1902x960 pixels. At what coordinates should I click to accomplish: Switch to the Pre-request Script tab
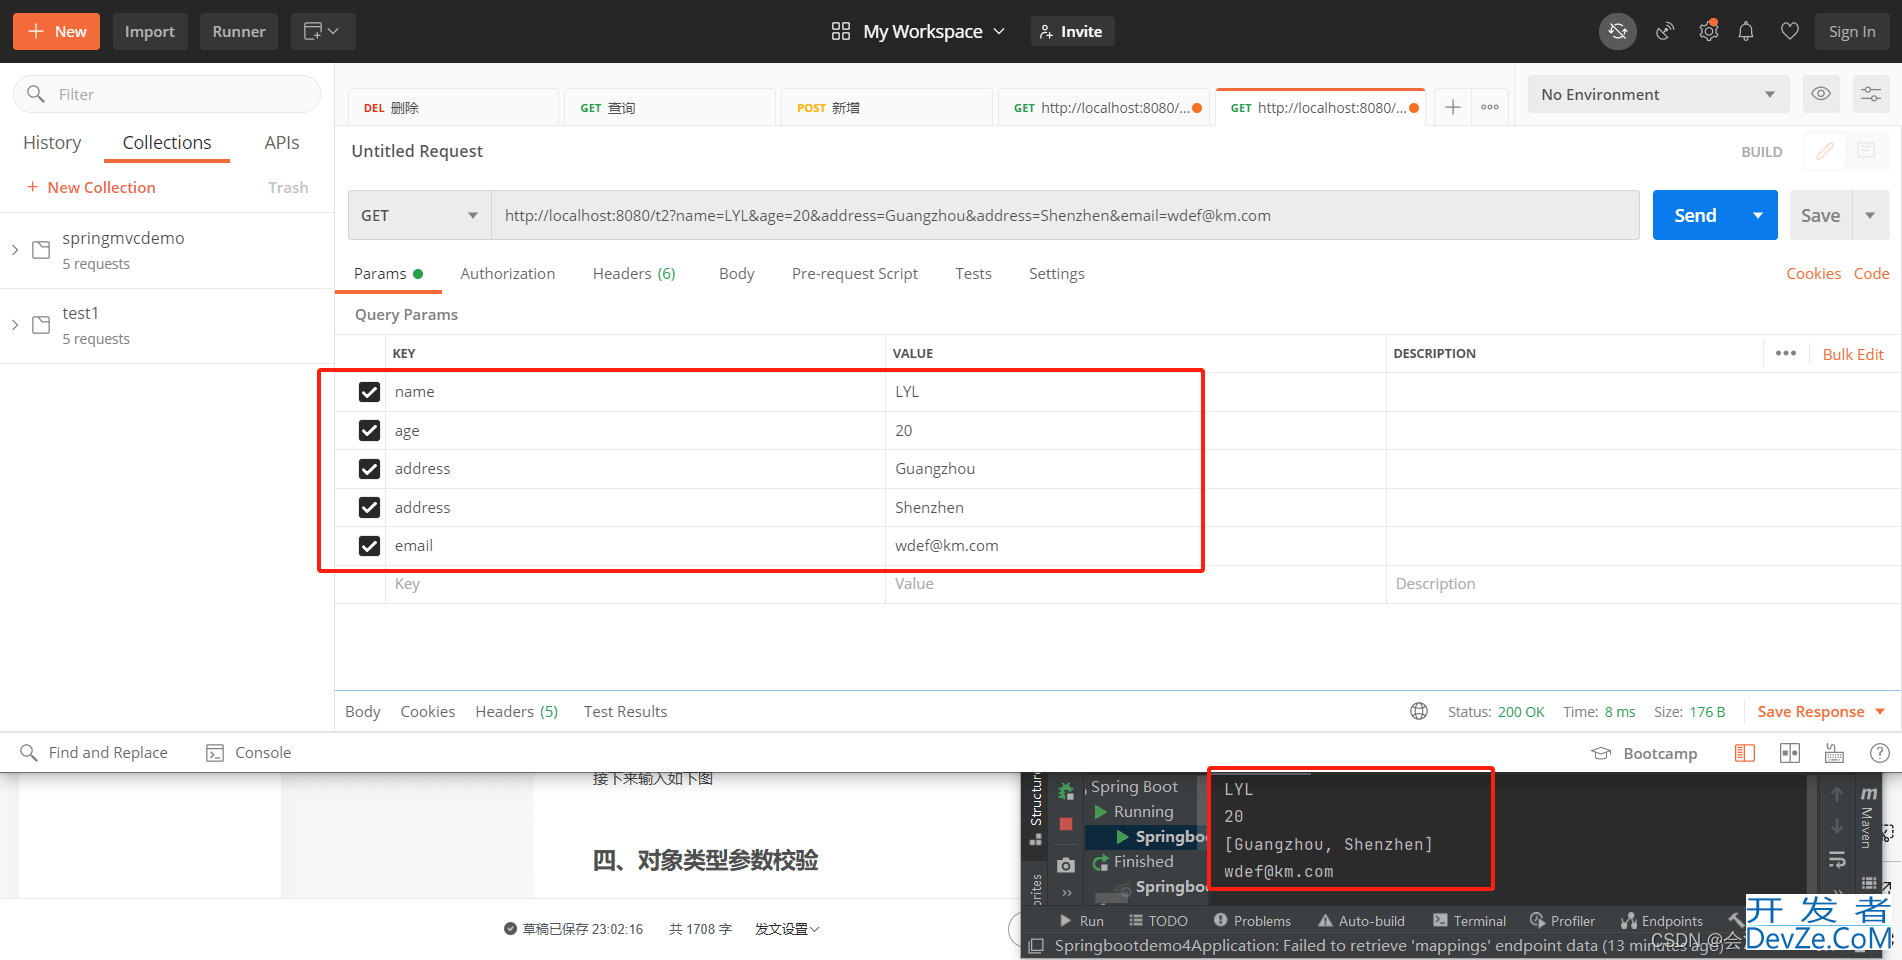[x=855, y=274]
